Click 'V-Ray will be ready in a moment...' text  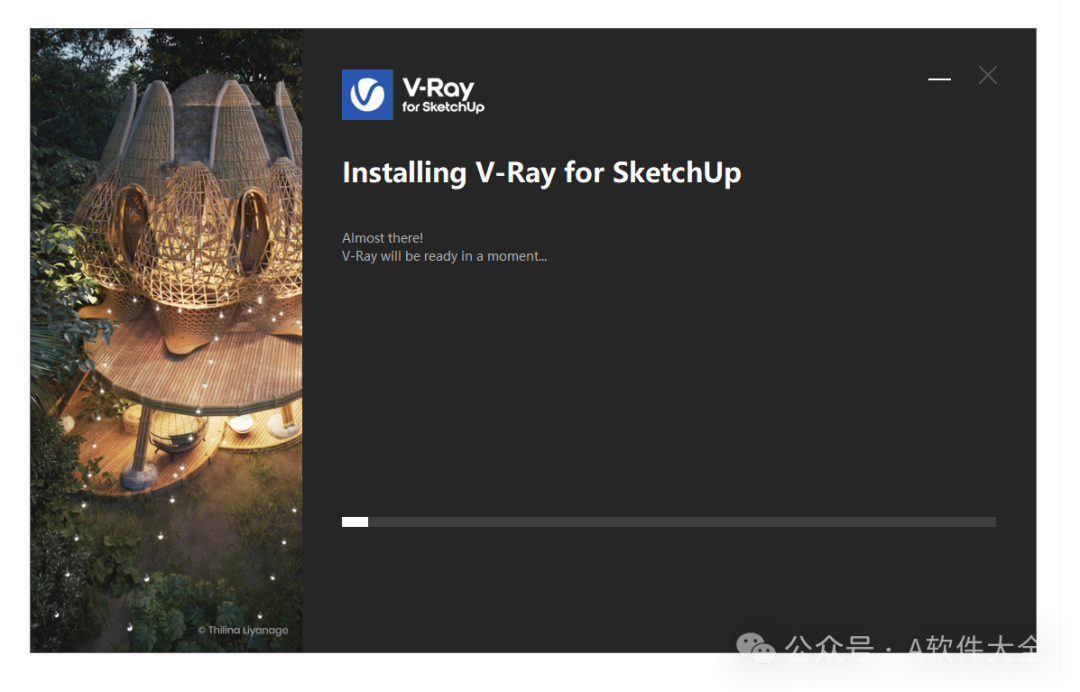click(444, 256)
